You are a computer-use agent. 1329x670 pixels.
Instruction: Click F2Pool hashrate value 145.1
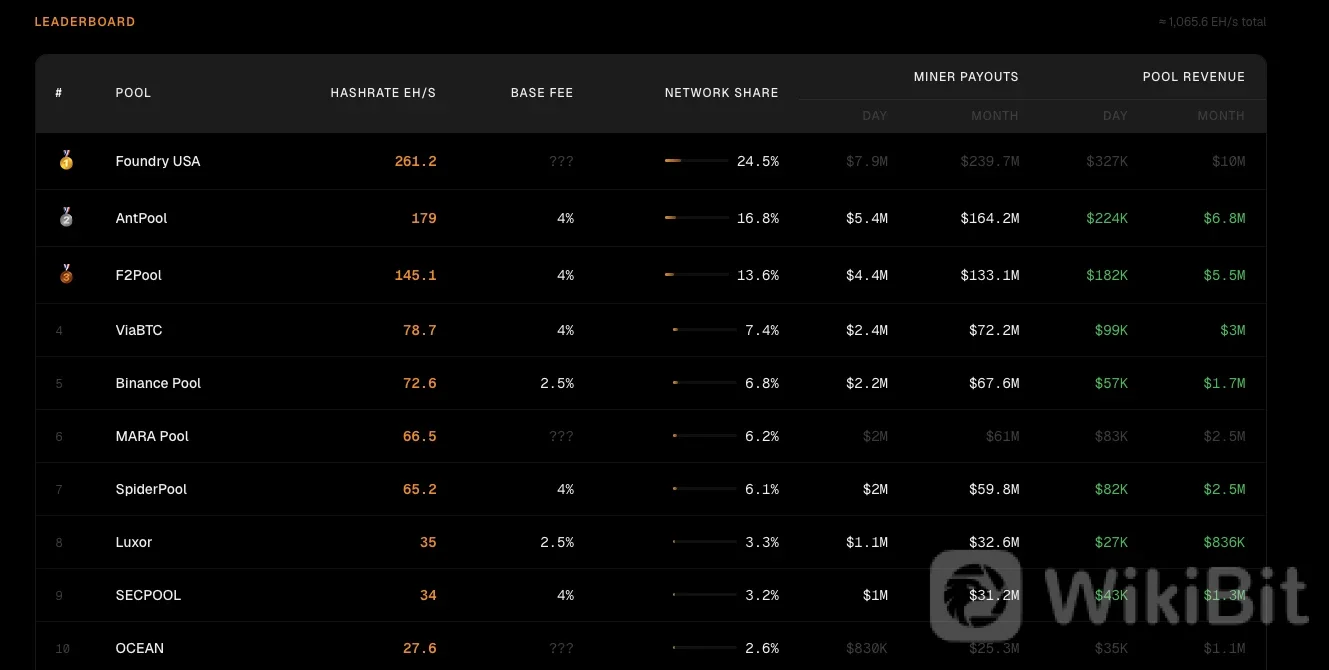pos(415,275)
